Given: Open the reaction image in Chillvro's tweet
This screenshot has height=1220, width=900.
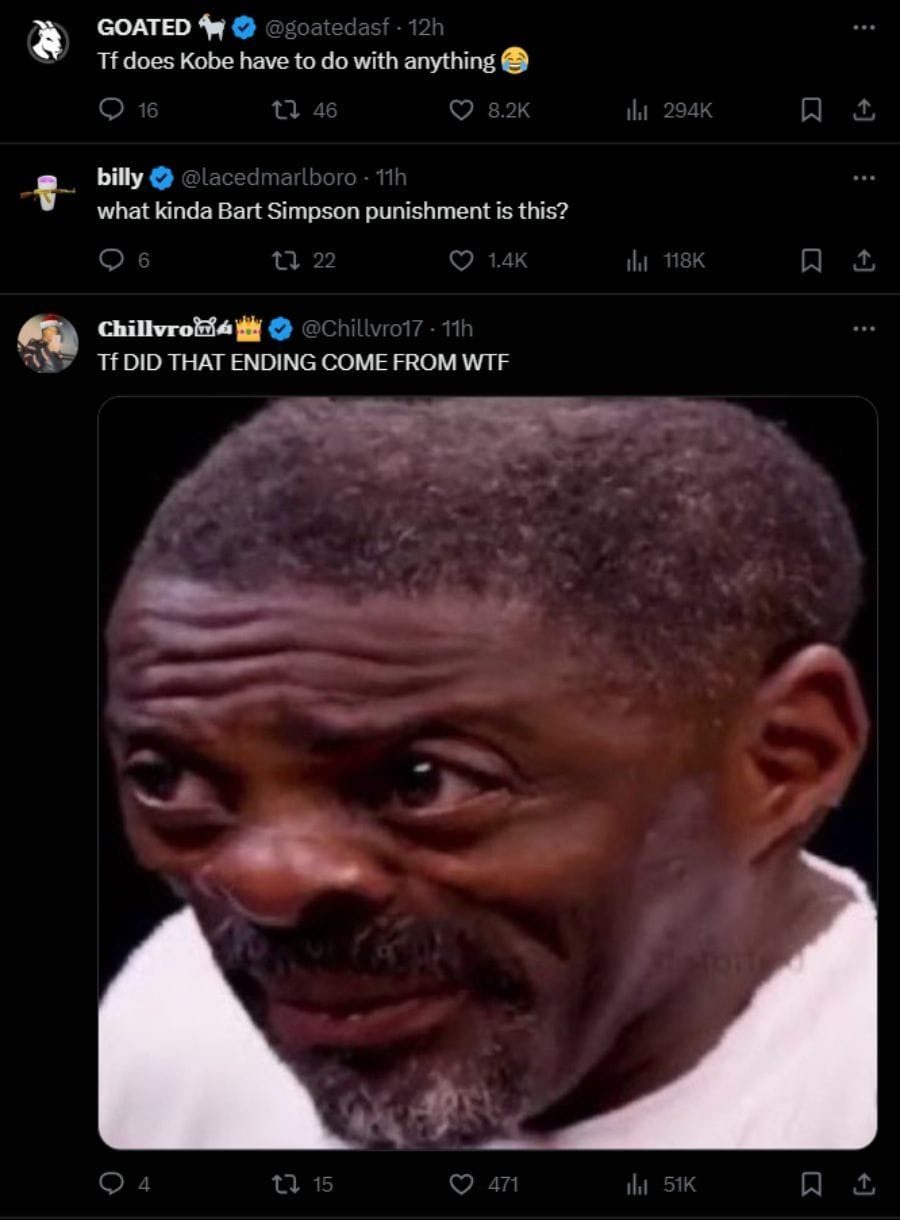Looking at the screenshot, I should pos(488,772).
